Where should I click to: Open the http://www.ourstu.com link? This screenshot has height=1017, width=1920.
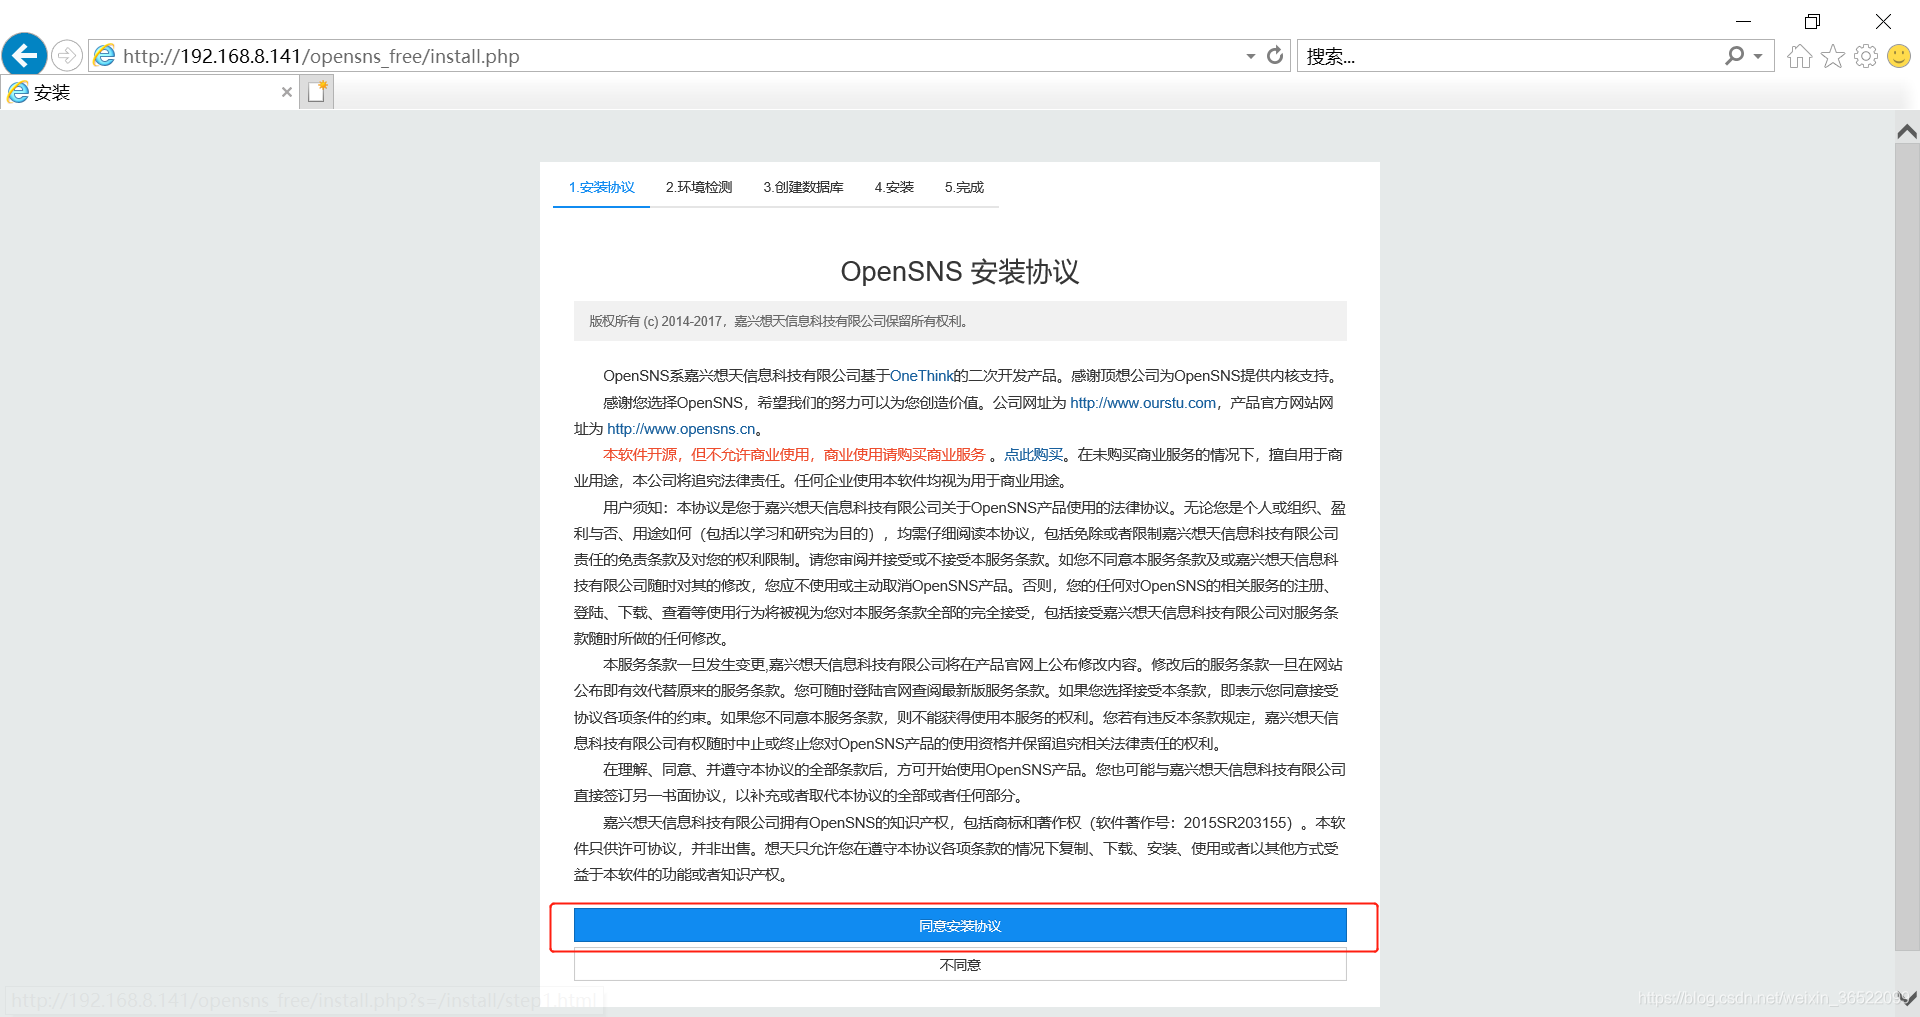point(1143,403)
